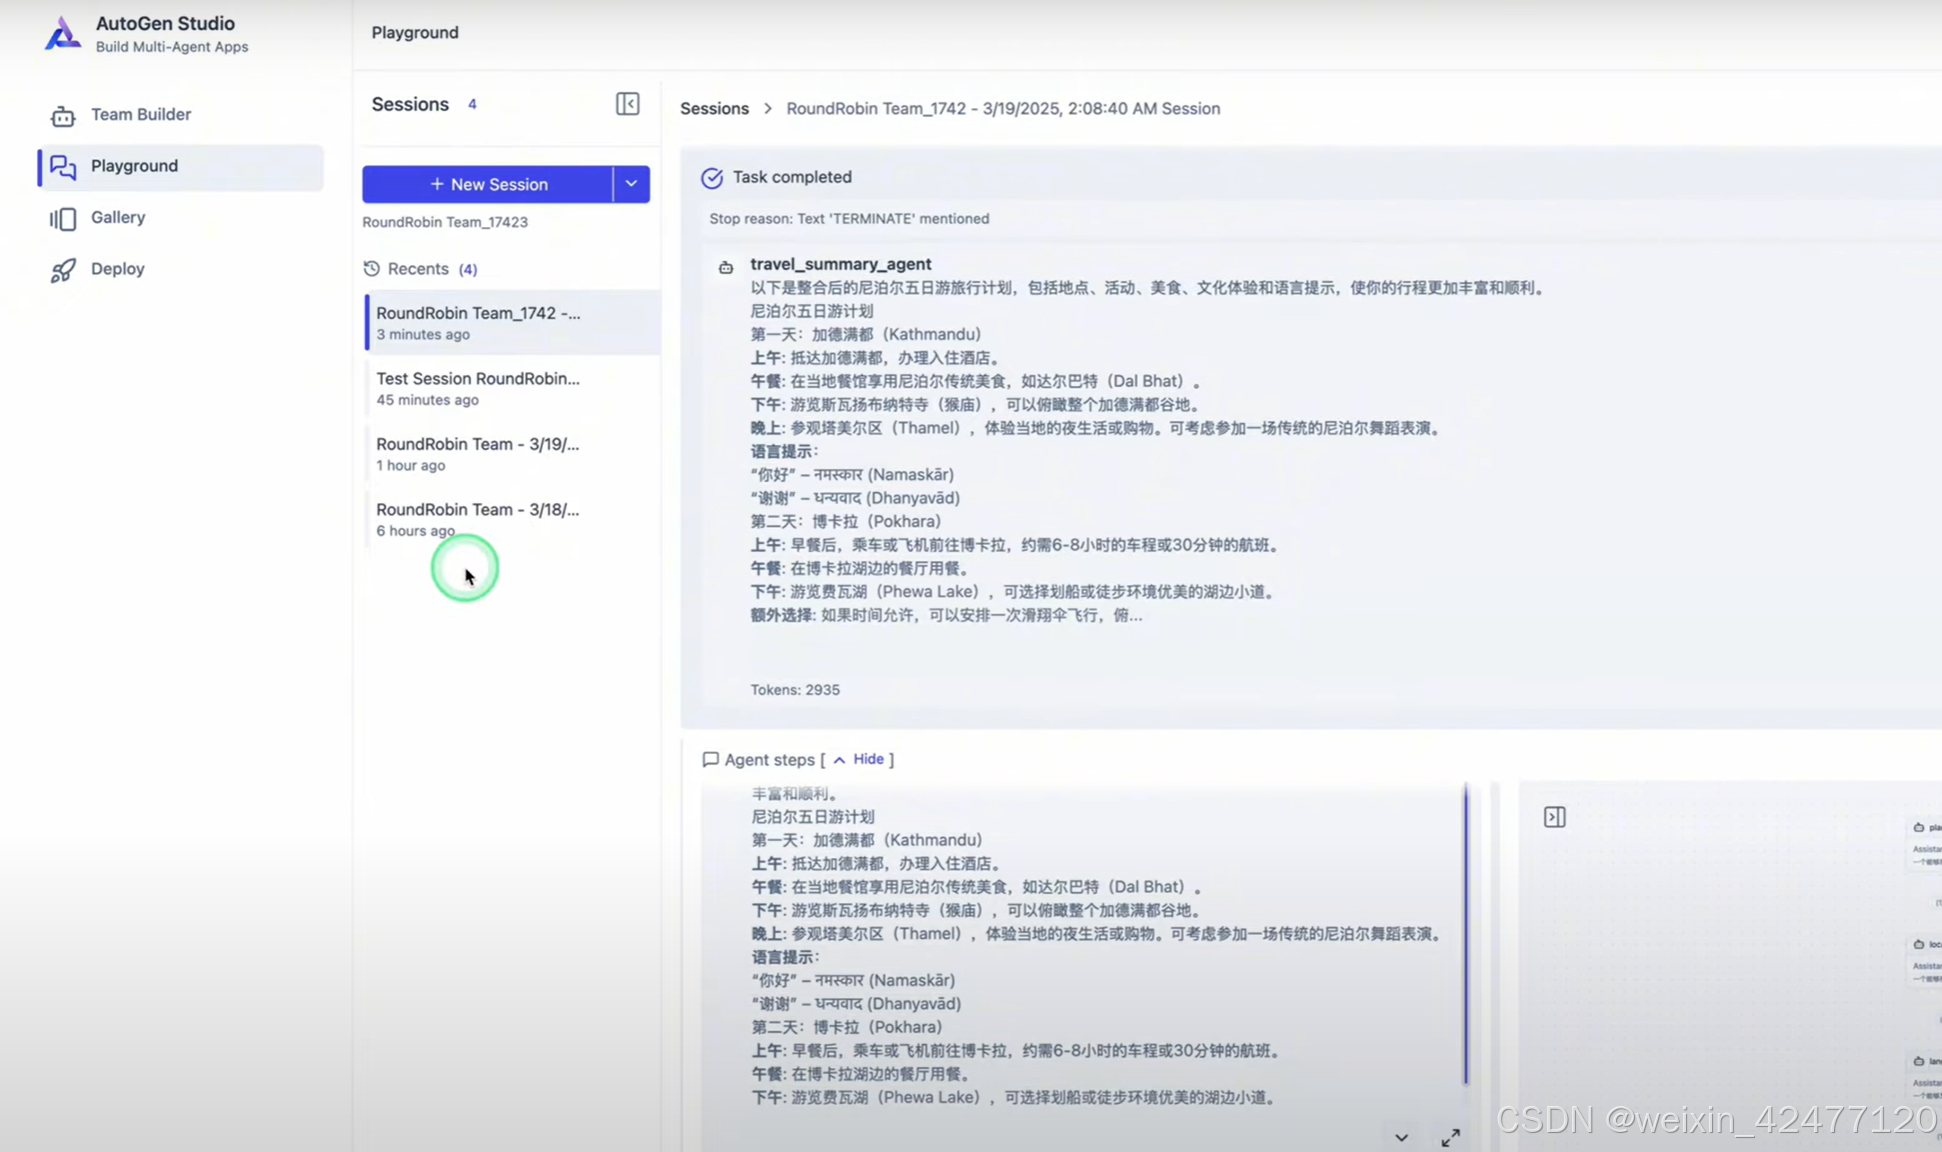Open the Deploy section
The width and height of the screenshot is (1942, 1152).
[117, 268]
